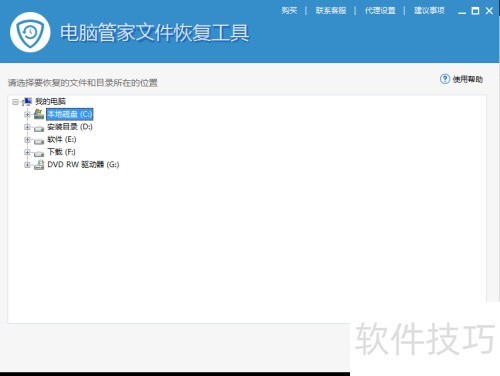Click the shield logo icon in header

pos(30,32)
